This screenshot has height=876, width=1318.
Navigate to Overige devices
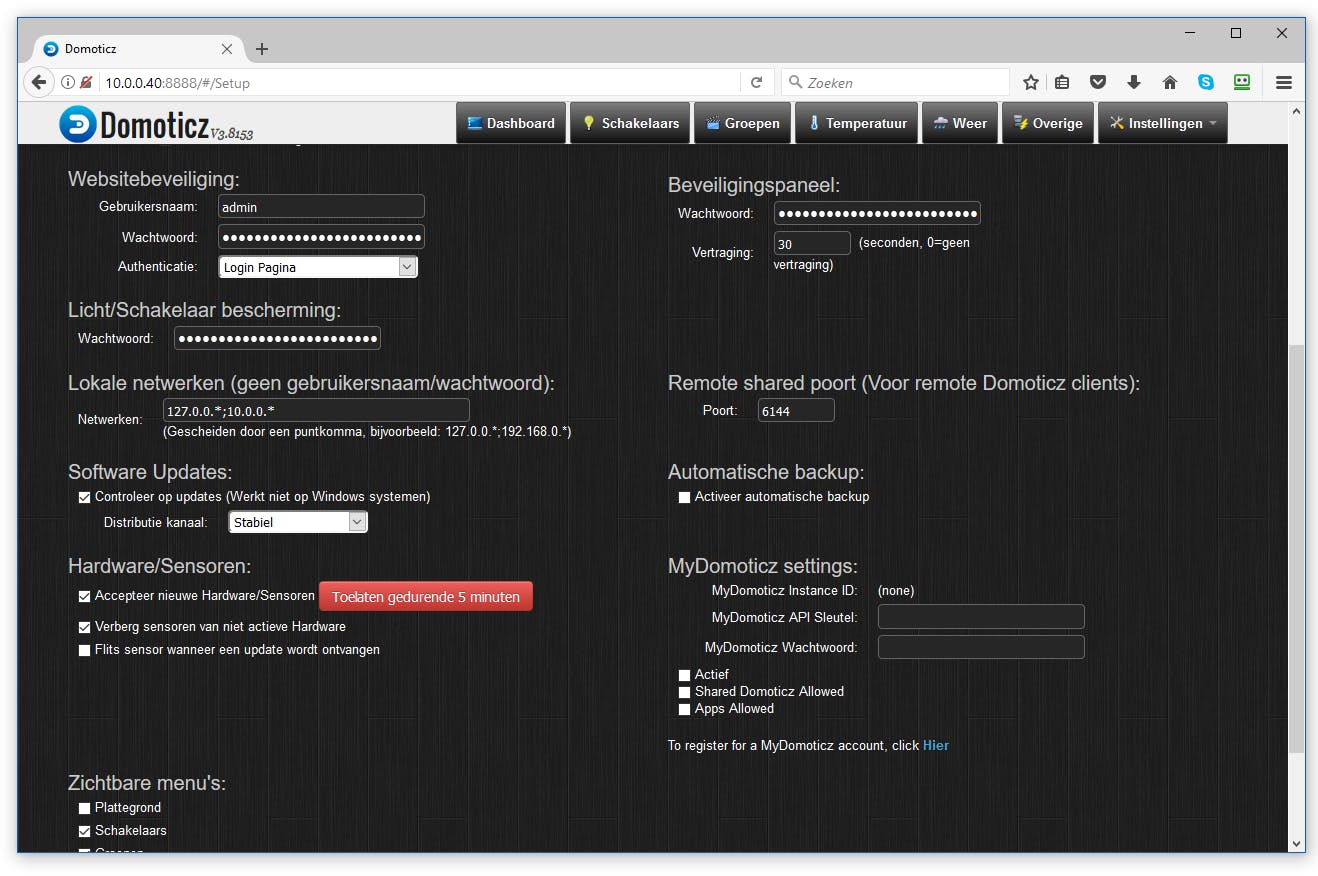tap(1048, 123)
